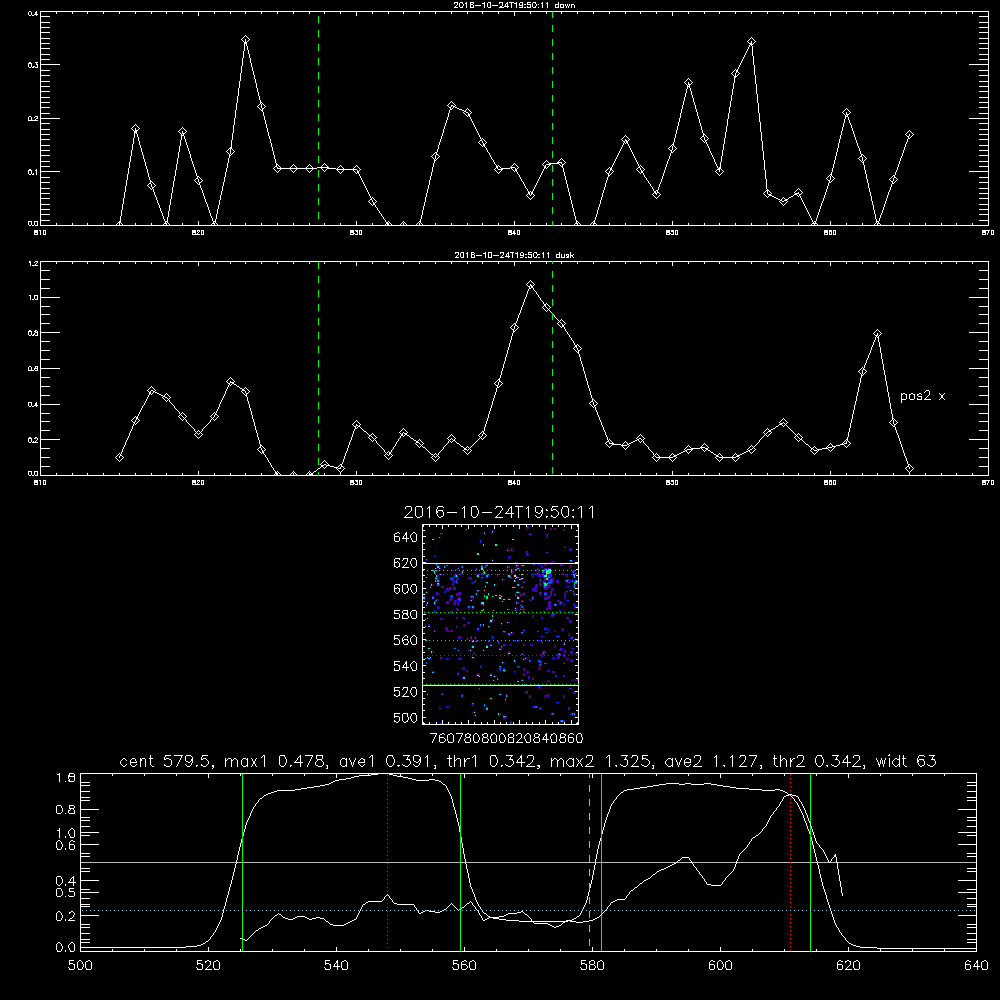1000x1000 pixels.
Task: Click the dusk plot's last peak diamond near 0.8
Action: click(x=878, y=334)
